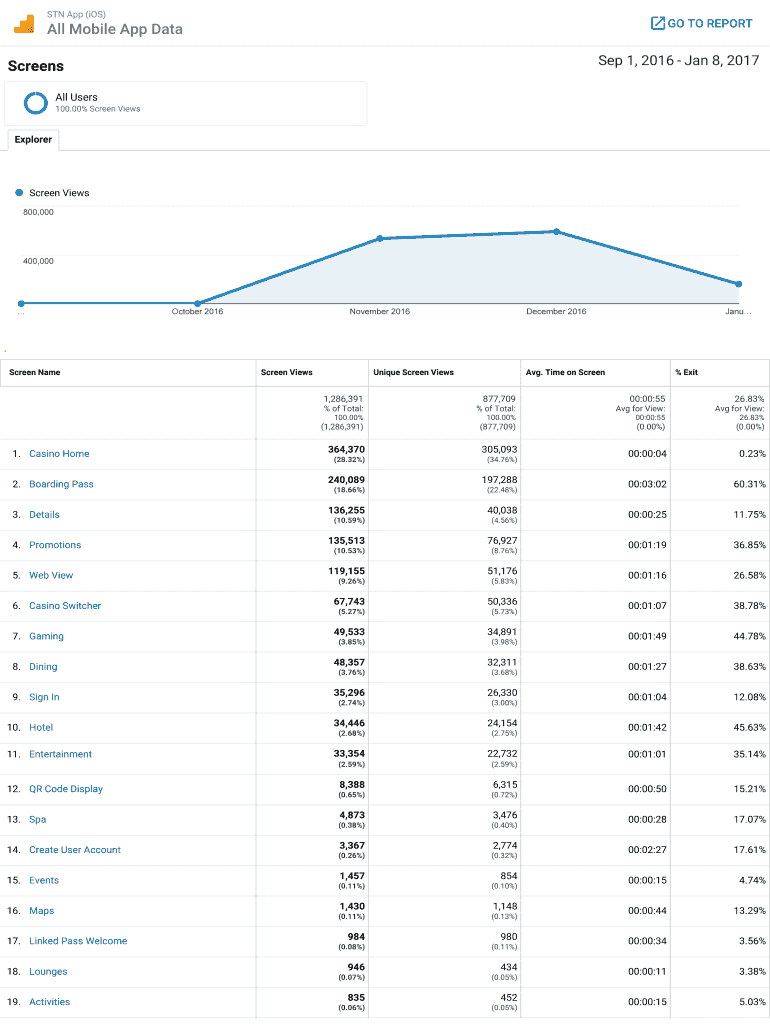Sort by Screen Views column header

pos(287,372)
